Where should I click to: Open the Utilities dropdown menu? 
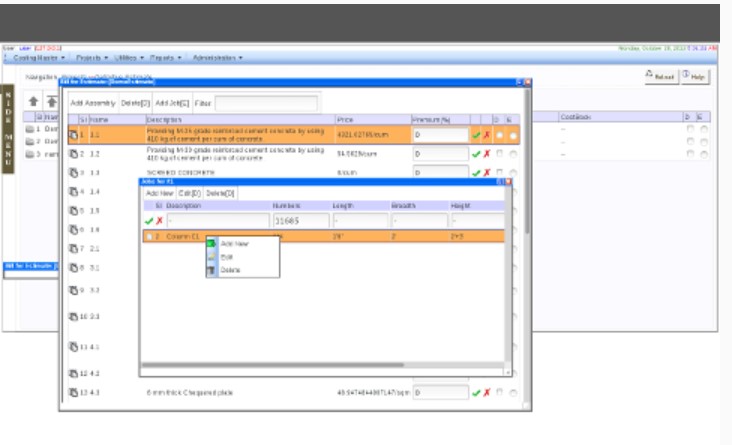point(129,58)
